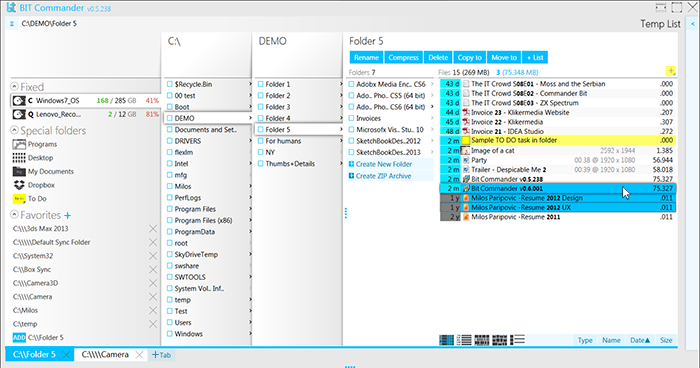Image resolution: width=700 pixels, height=368 pixels.
Task: Remove the C:\\\3ds Max 2013 favorite
Action: pyautogui.click(x=153, y=229)
